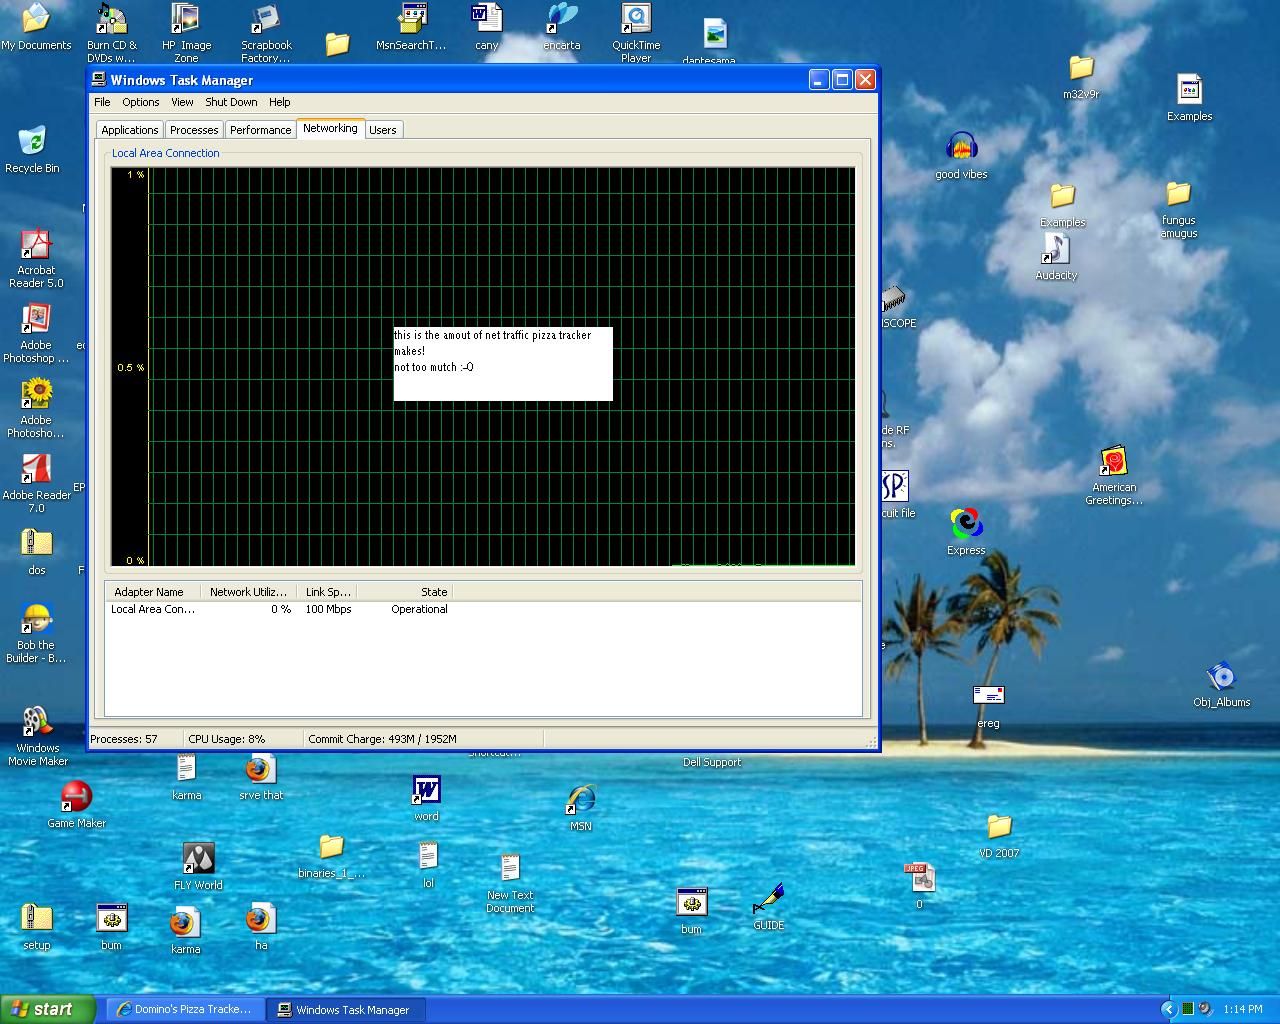The image size is (1280, 1024).
Task: Open the Recycle Bin
Action: (32, 149)
